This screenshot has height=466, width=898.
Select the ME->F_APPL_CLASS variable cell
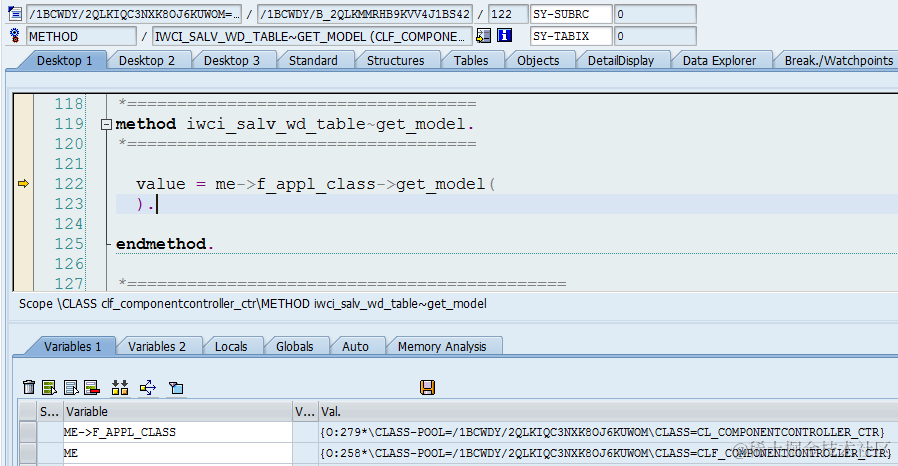tap(178, 432)
